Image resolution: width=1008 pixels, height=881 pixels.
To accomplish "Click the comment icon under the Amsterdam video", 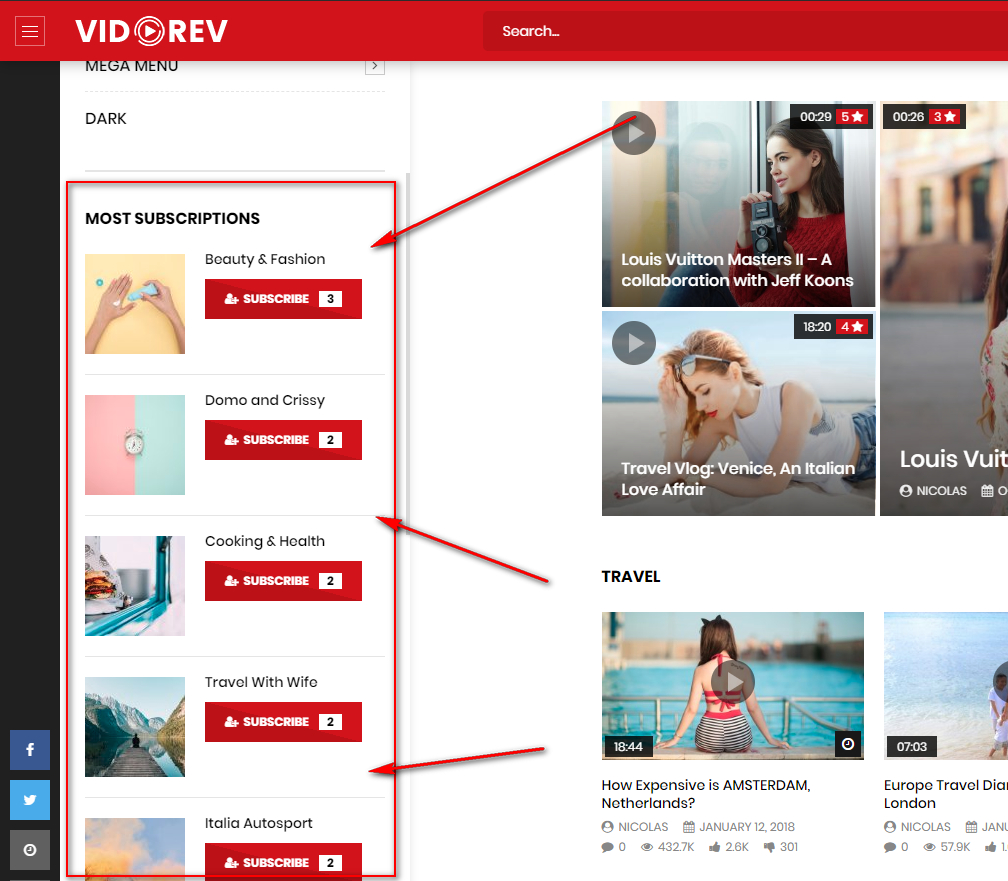I will point(607,847).
